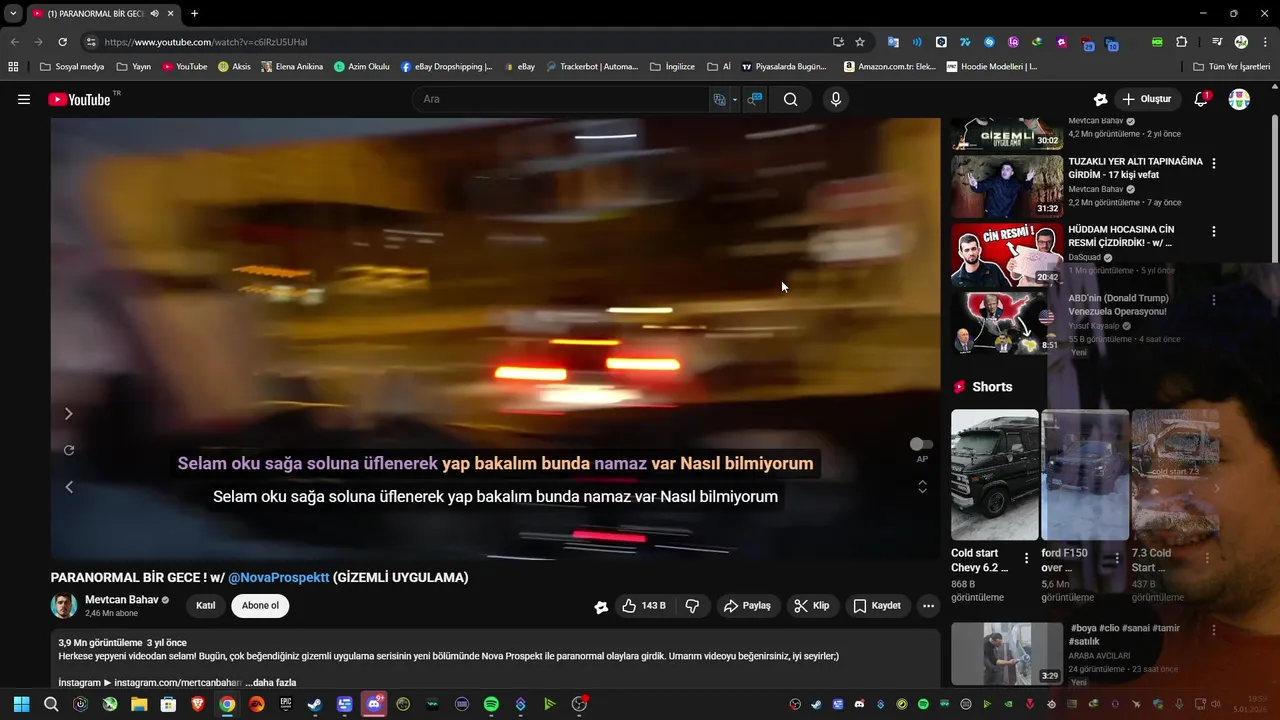Click the extension icon left of the like button

(601, 607)
